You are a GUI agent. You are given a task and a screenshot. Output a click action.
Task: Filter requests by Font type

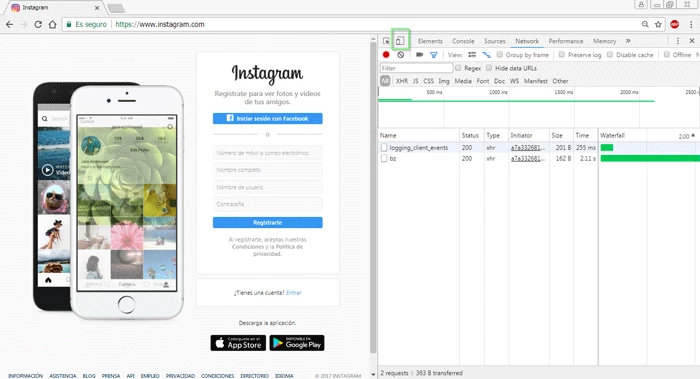click(483, 81)
